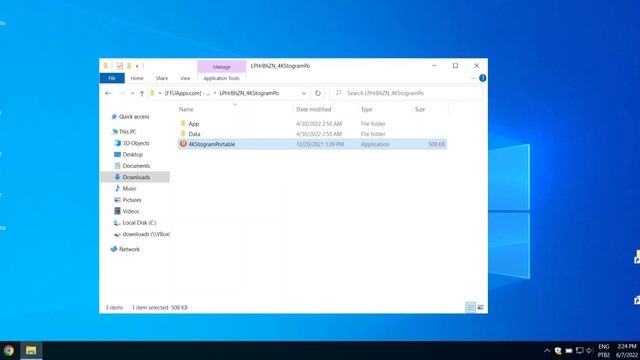Click the 4KStogramPortable app icon
Viewport: 640px width, 360px height.
[183, 144]
